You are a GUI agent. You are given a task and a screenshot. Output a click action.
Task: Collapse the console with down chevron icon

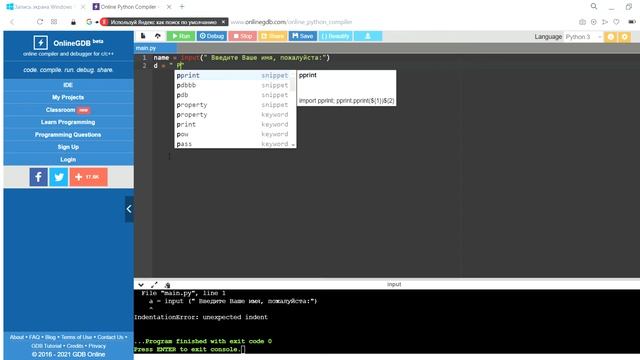(141, 285)
